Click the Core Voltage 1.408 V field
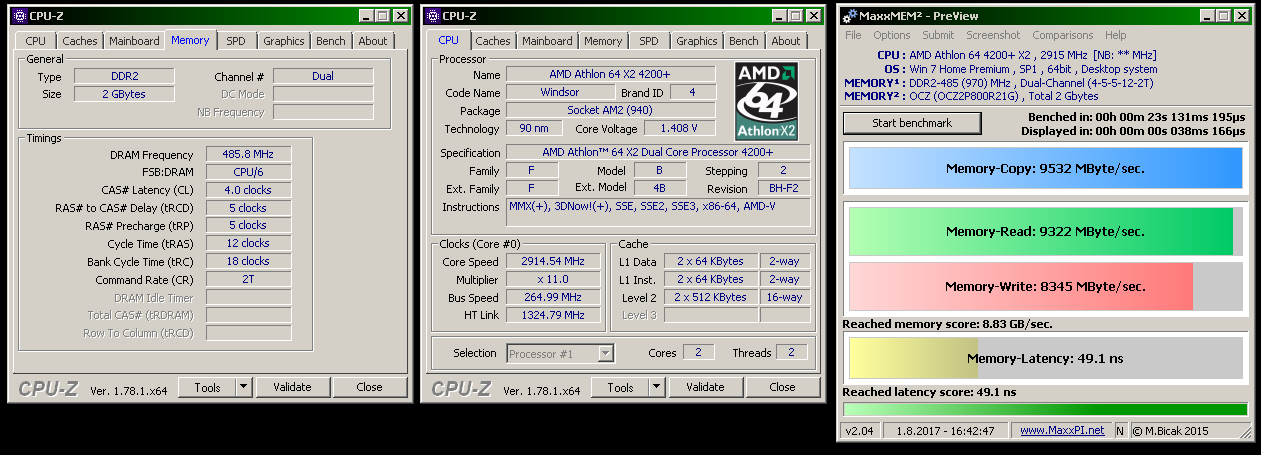This screenshot has width=1261, height=455. click(680, 129)
